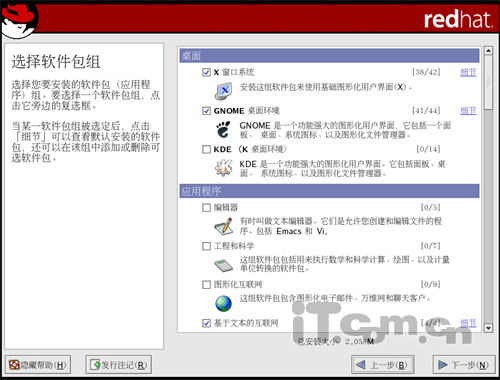Click the scrollbar down arrow

pyautogui.click(x=488, y=328)
